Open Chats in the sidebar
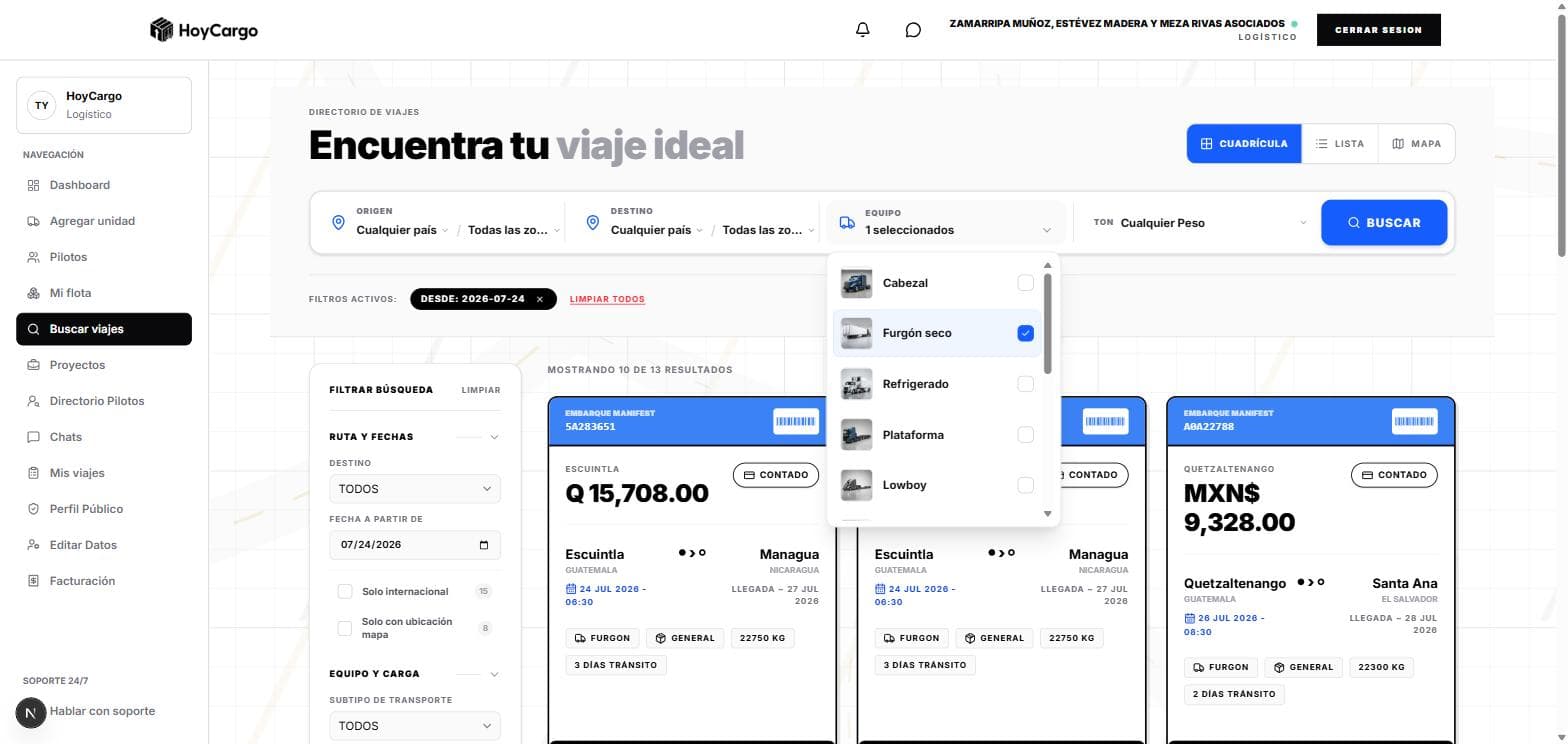Screen dimensions: 1568x744 (x=104, y=437)
